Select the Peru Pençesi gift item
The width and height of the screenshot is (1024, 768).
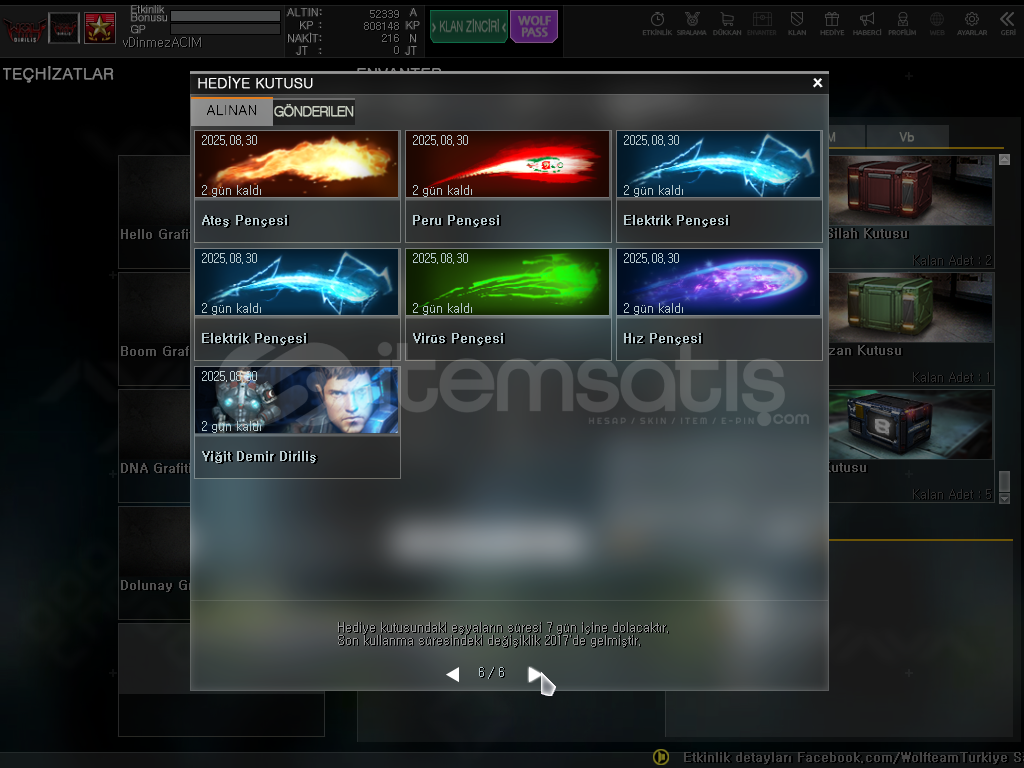[x=508, y=186]
